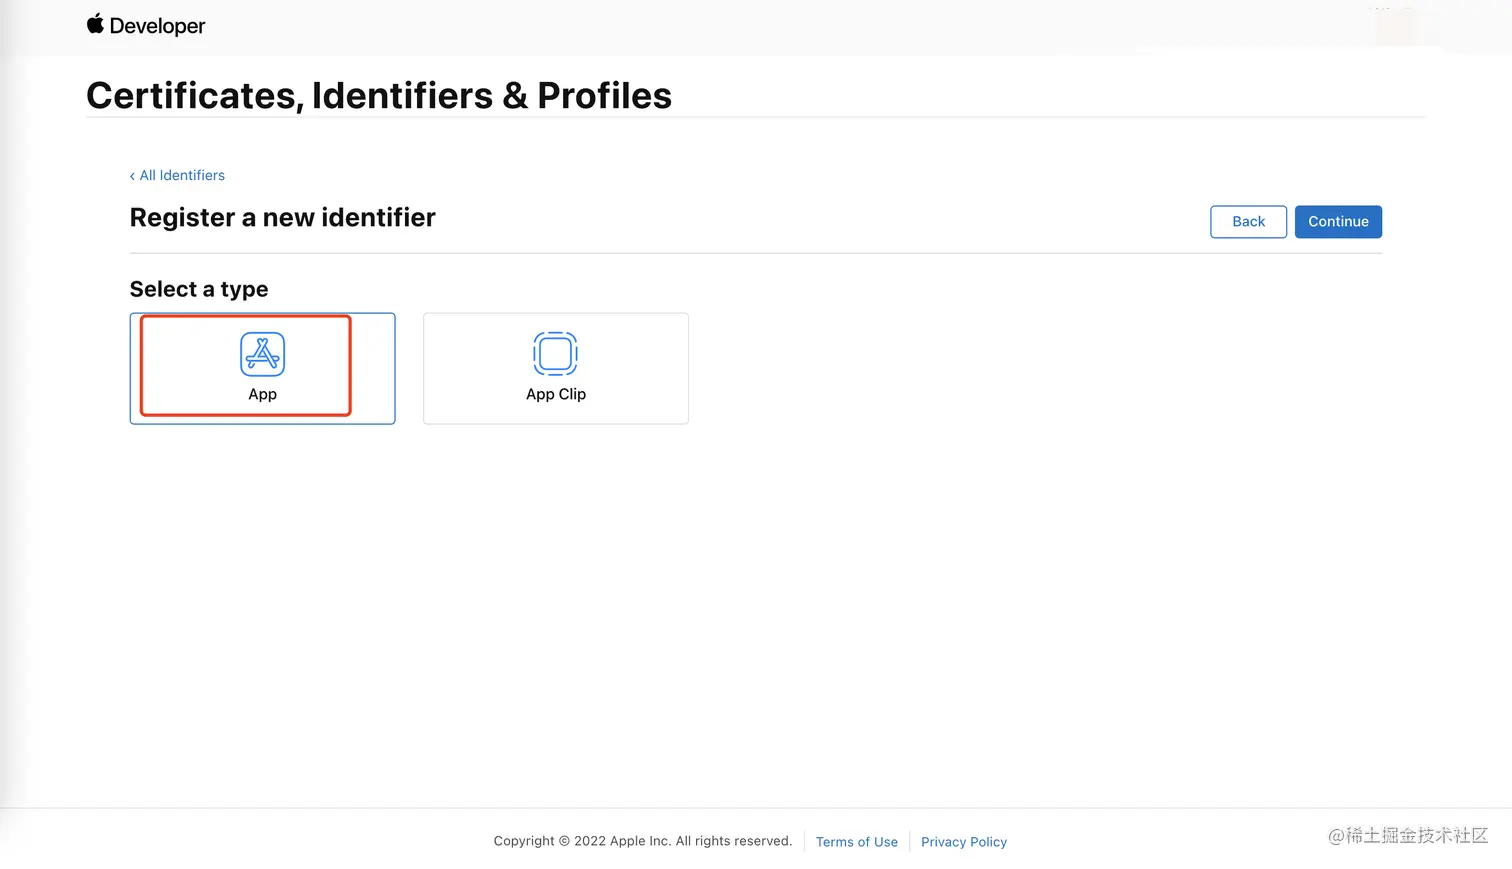Image resolution: width=1512 pixels, height=869 pixels.
Task: Open the Terms of Use link
Action: click(x=856, y=842)
